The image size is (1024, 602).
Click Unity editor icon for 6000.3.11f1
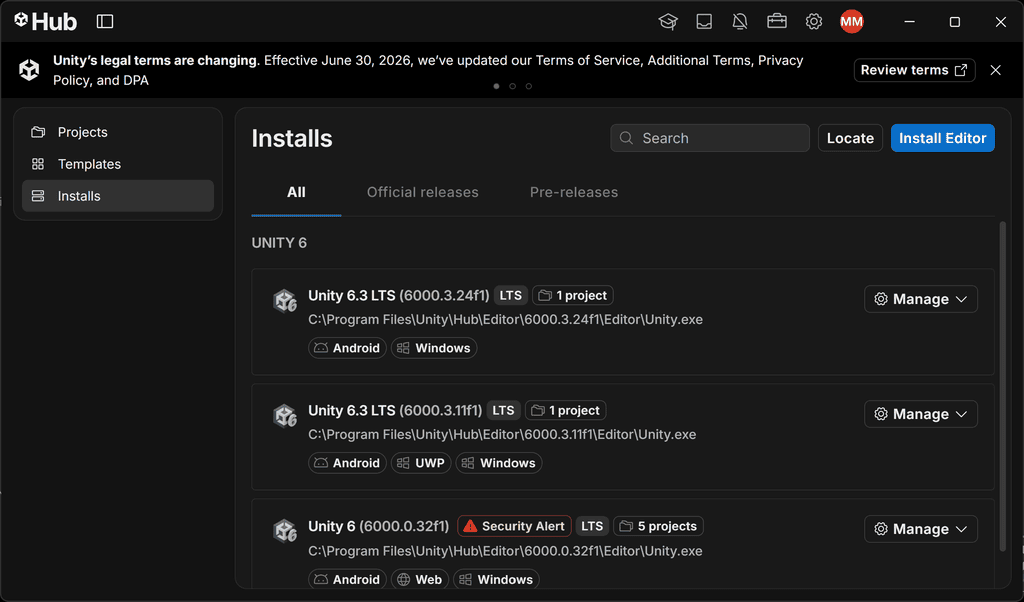coord(285,416)
